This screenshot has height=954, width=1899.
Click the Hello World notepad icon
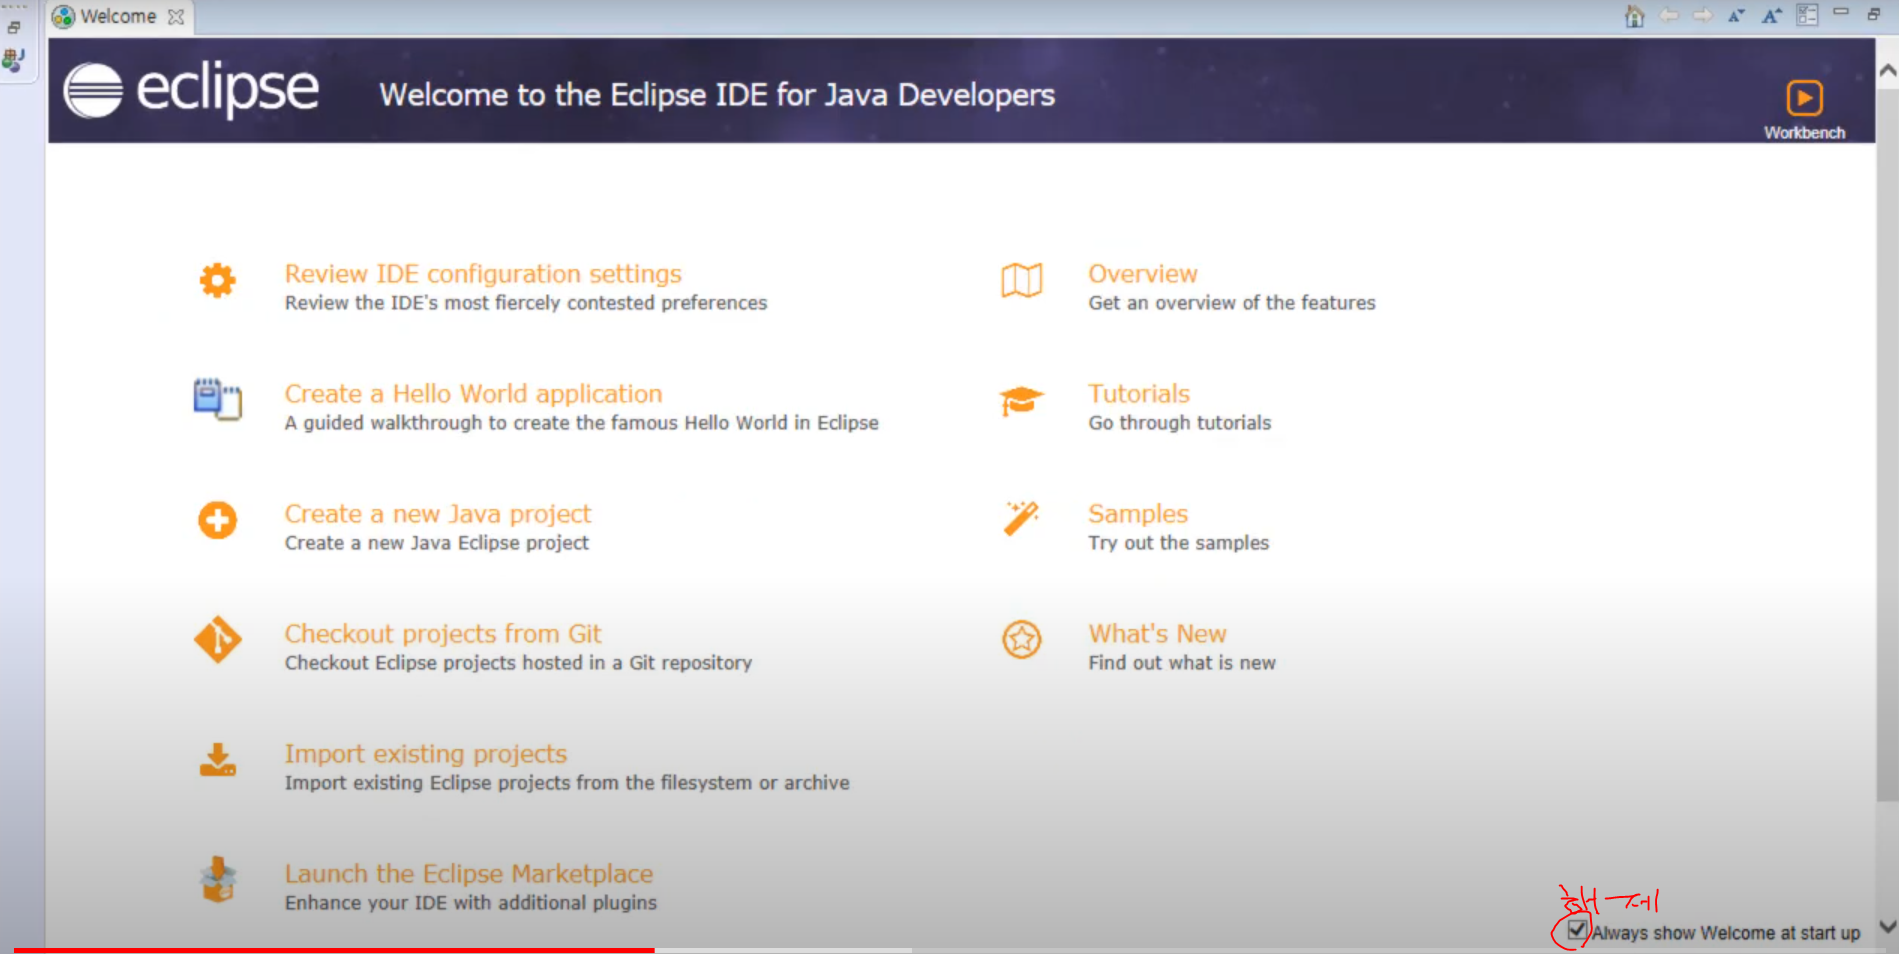point(217,399)
